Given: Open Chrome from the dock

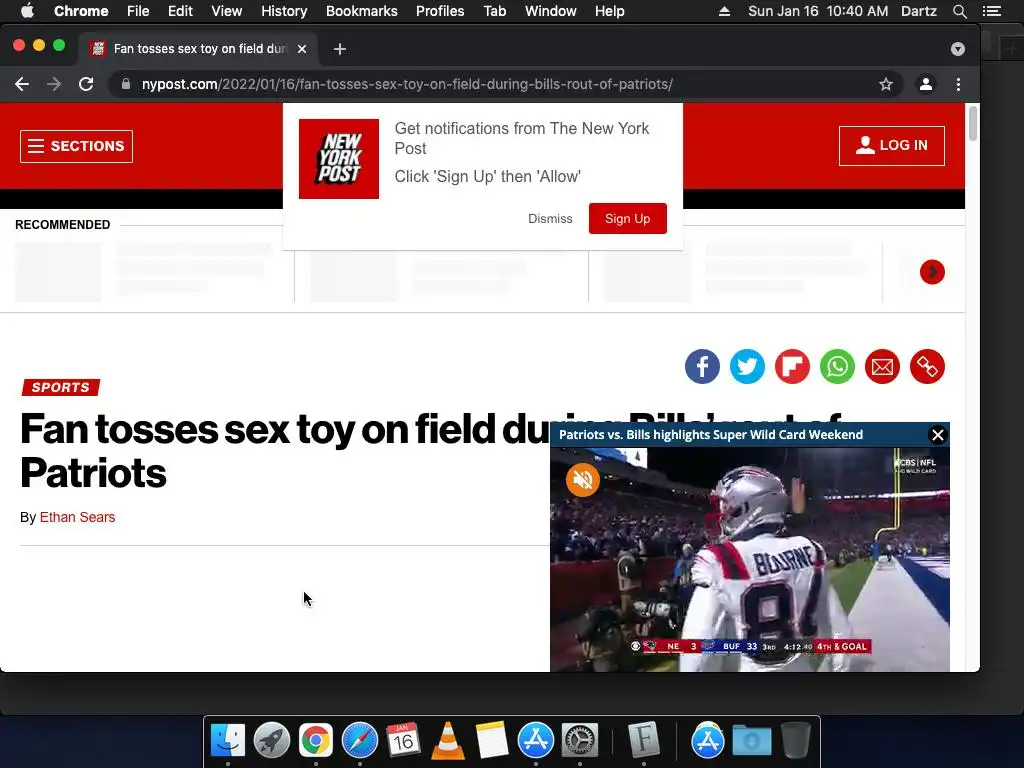Looking at the screenshot, I should pyautogui.click(x=315, y=741).
